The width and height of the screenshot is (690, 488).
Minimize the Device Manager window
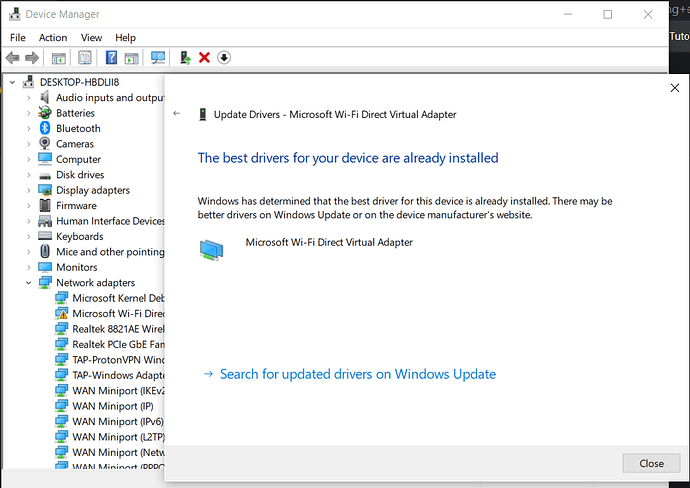568,15
